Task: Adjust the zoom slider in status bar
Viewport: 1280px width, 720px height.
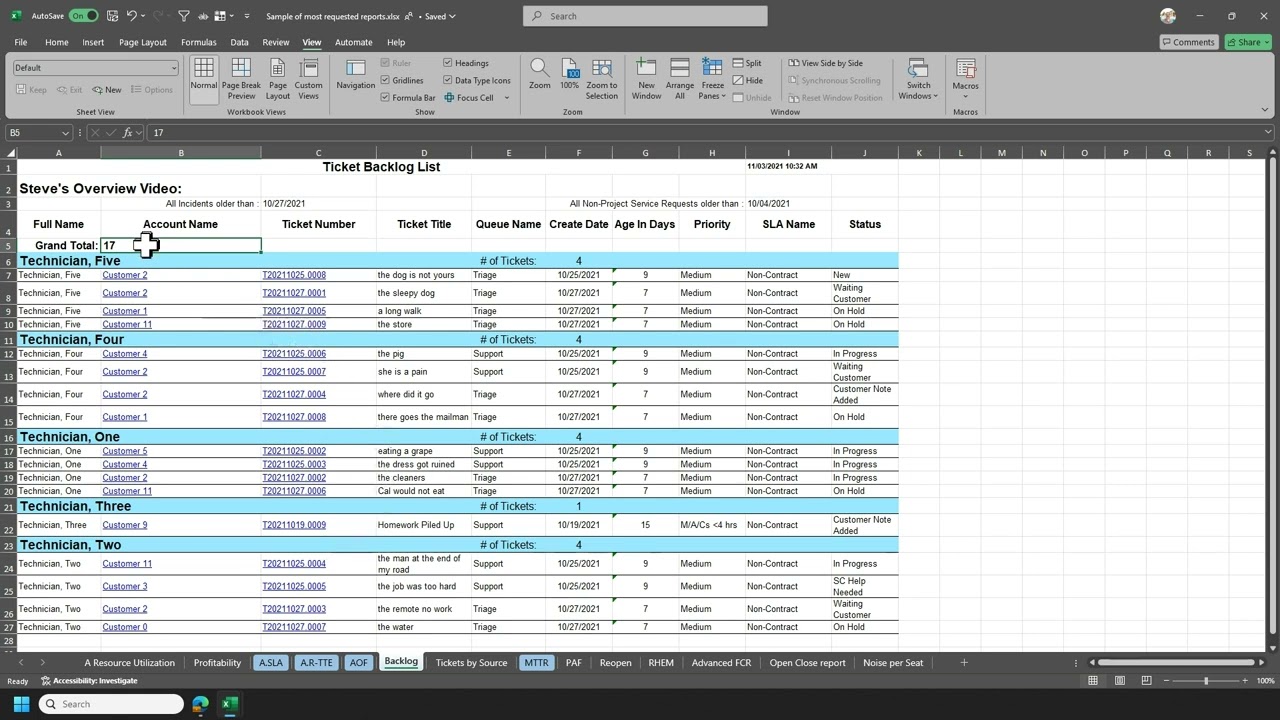Action: pyautogui.click(x=1205, y=681)
